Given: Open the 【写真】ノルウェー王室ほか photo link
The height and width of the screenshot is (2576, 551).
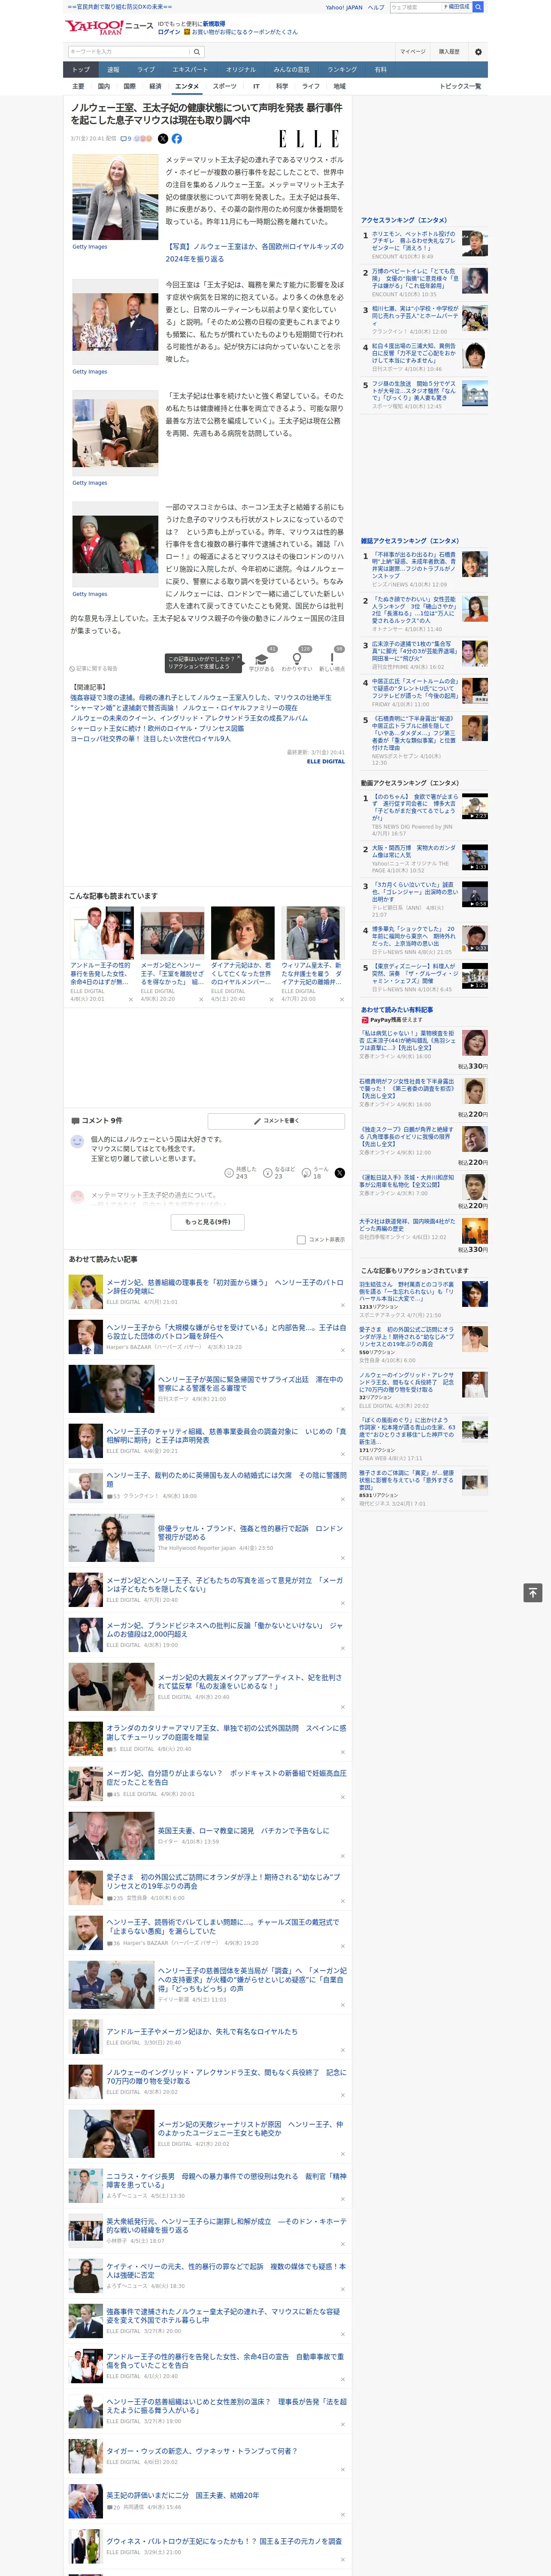Looking at the screenshot, I should point(254,252).
